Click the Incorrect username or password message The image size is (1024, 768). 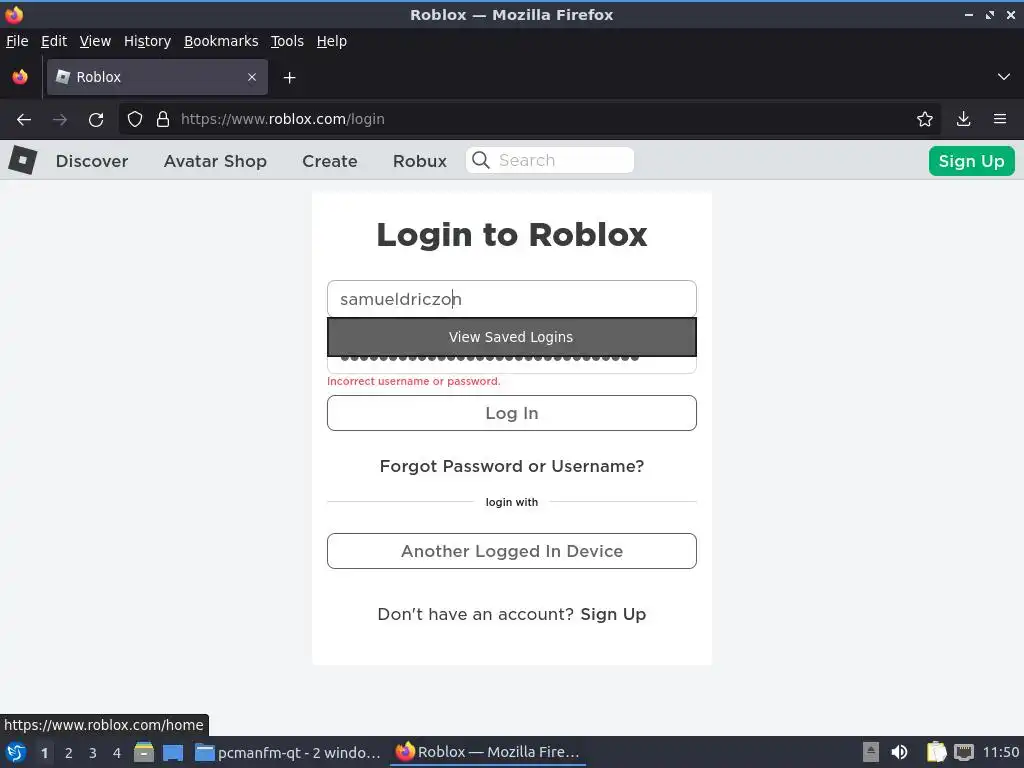coord(414,381)
